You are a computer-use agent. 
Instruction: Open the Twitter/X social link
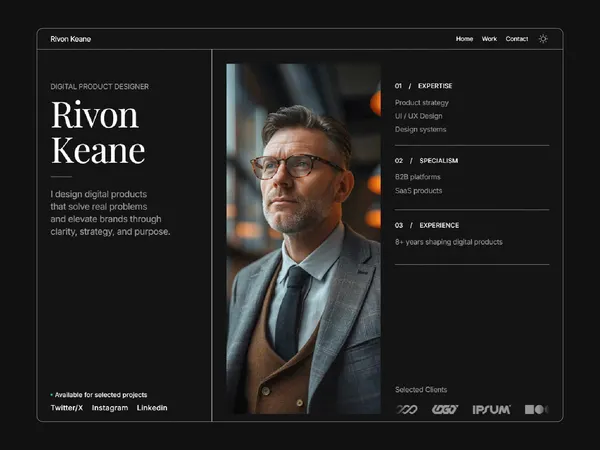pyautogui.click(x=67, y=408)
